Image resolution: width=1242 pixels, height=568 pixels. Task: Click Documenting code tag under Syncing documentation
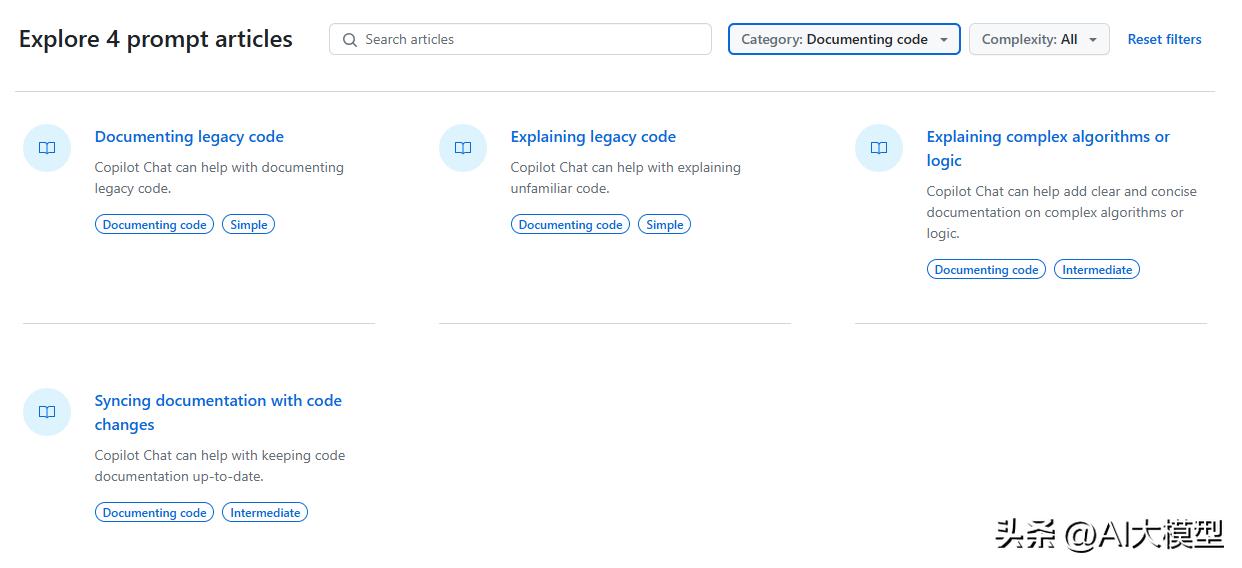[154, 513]
